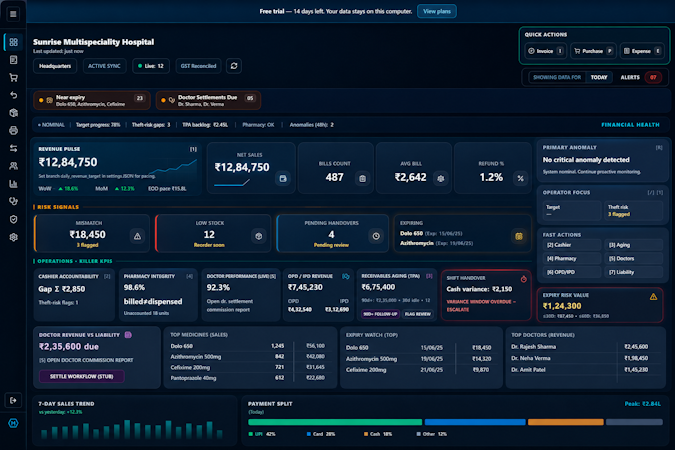
Task: Toggle the TODAY data range selector
Action: click(x=599, y=78)
